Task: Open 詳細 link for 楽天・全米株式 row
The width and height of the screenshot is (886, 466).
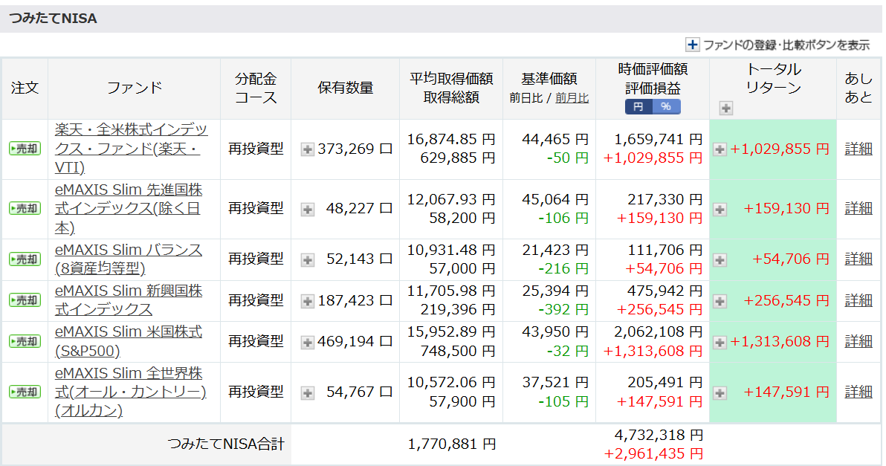Action: (858, 149)
